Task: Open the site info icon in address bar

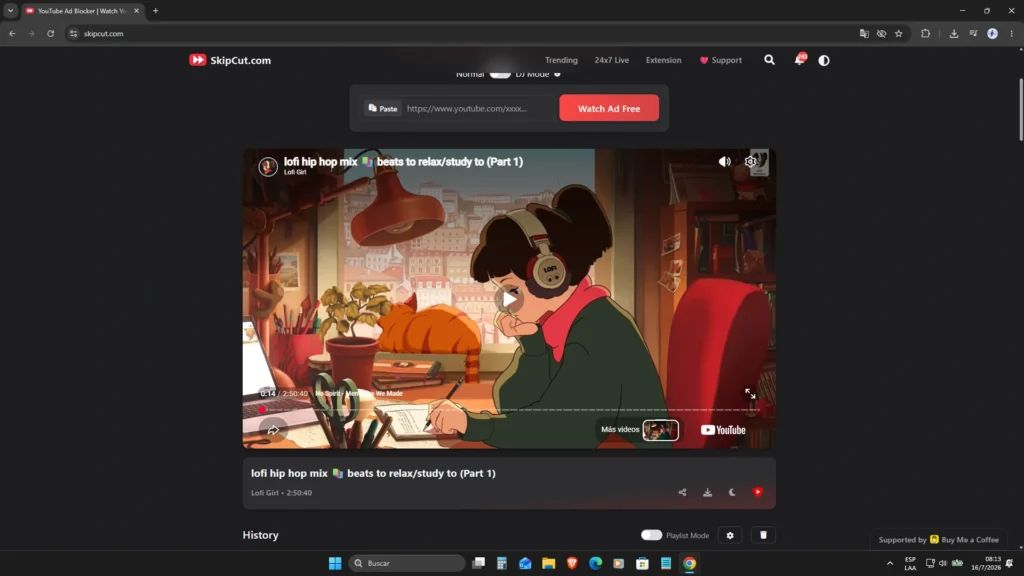Action: pos(73,33)
